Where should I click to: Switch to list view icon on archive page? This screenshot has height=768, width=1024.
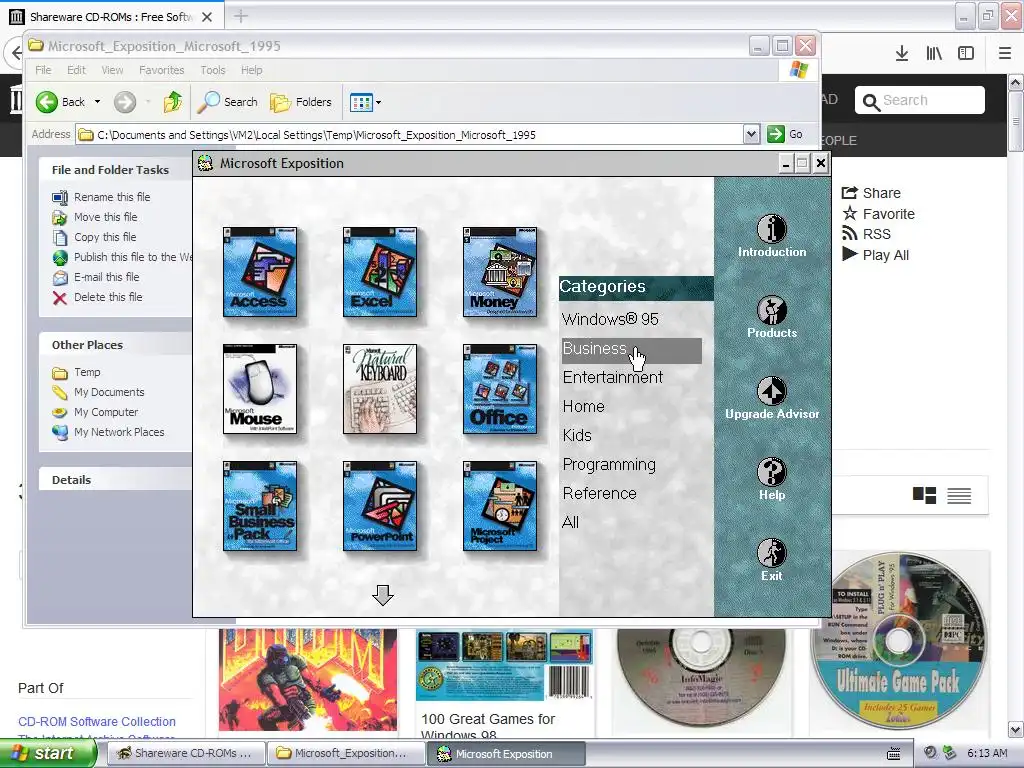point(959,496)
